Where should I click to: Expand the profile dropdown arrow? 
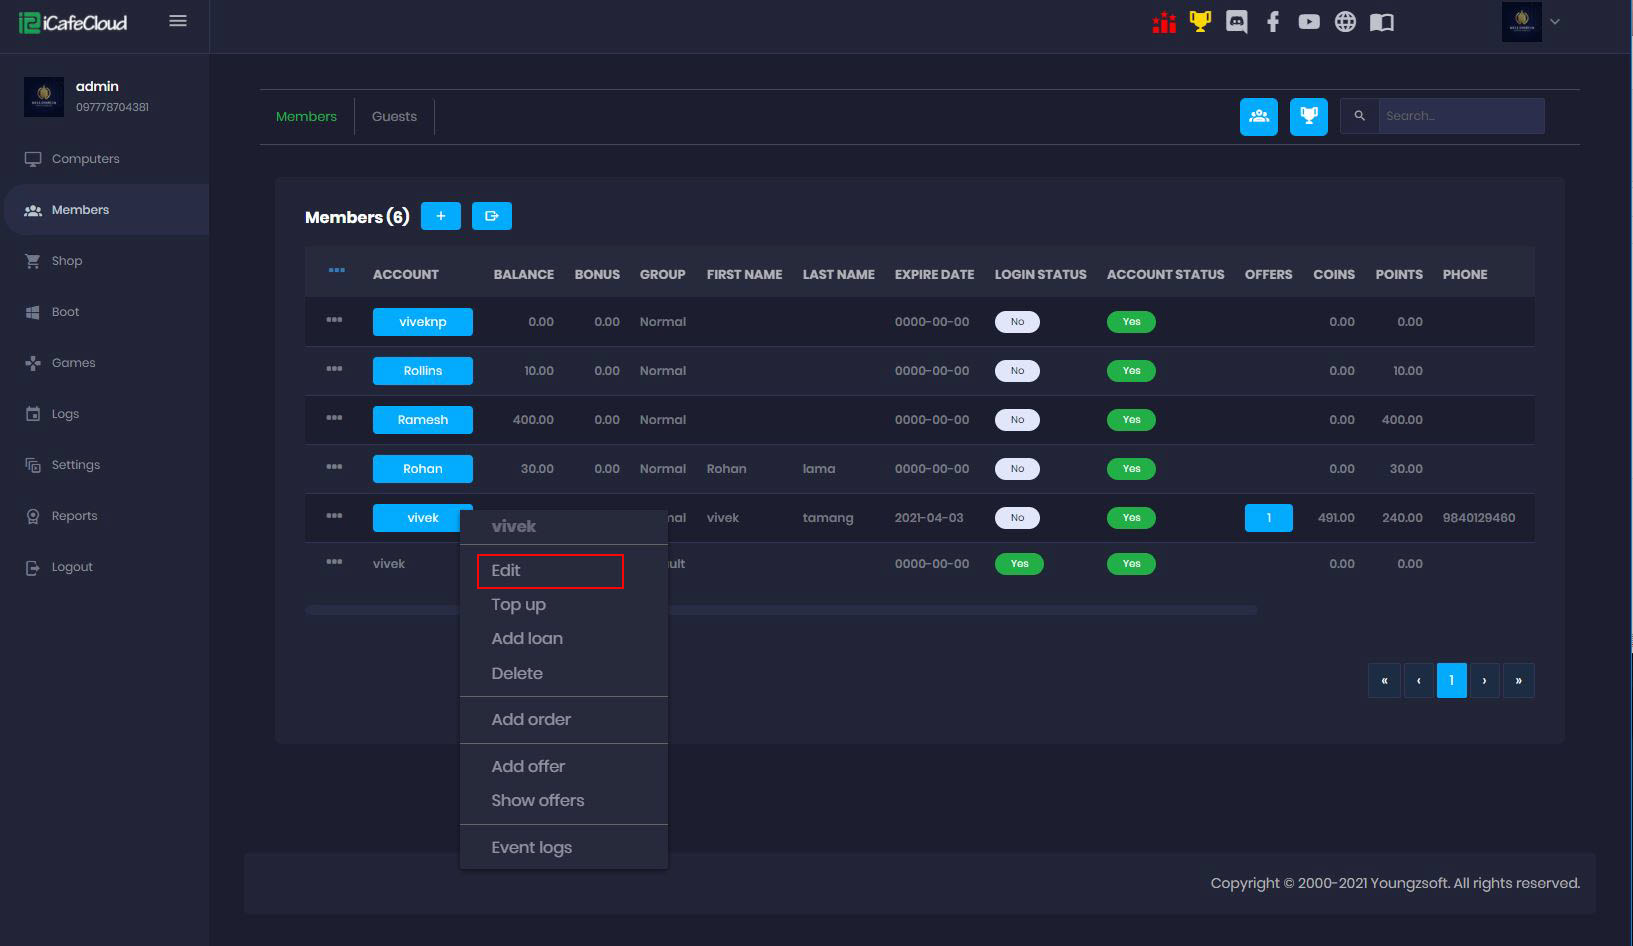pyautogui.click(x=1555, y=22)
